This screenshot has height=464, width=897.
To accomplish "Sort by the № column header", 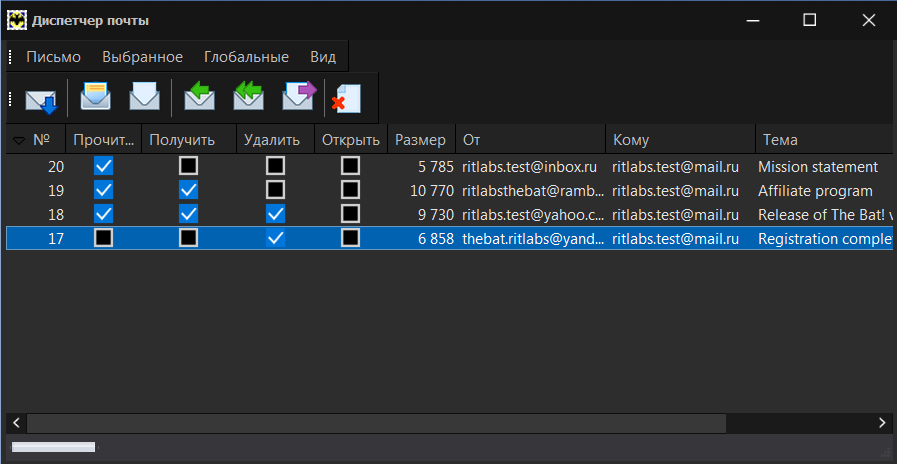I will point(35,140).
